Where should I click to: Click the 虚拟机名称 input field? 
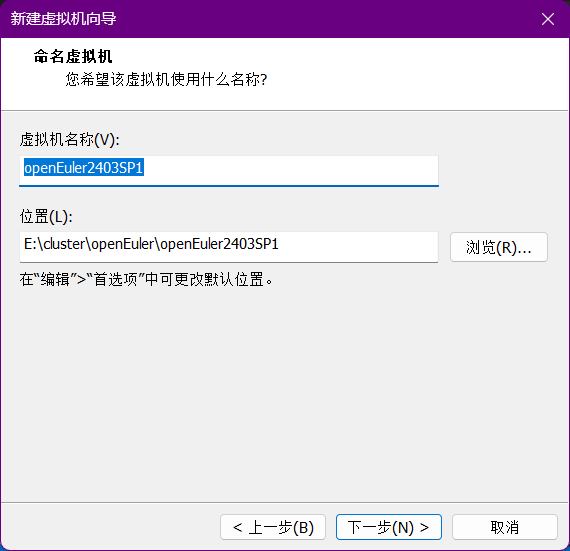point(229,171)
